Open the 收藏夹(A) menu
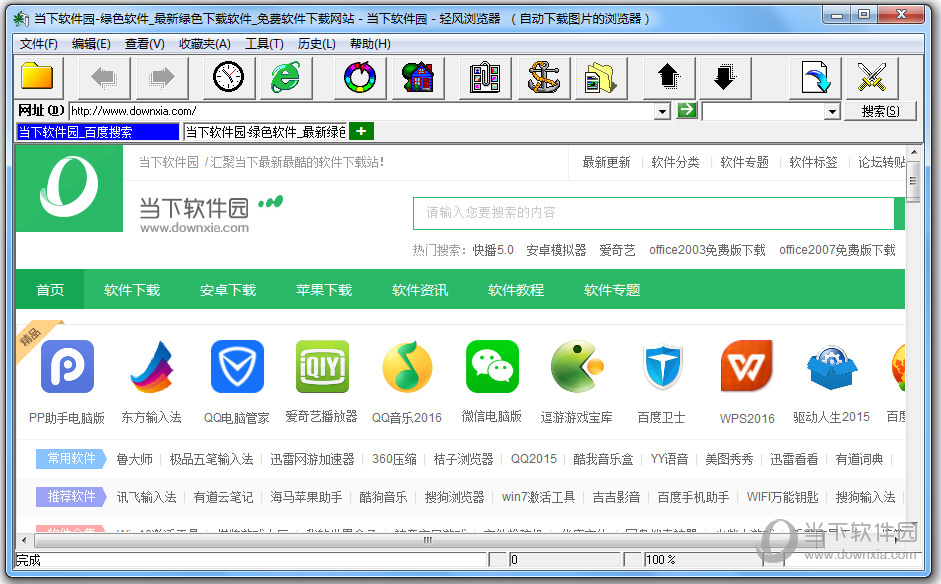Image resolution: width=941 pixels, height=584 pixels. 205,44
